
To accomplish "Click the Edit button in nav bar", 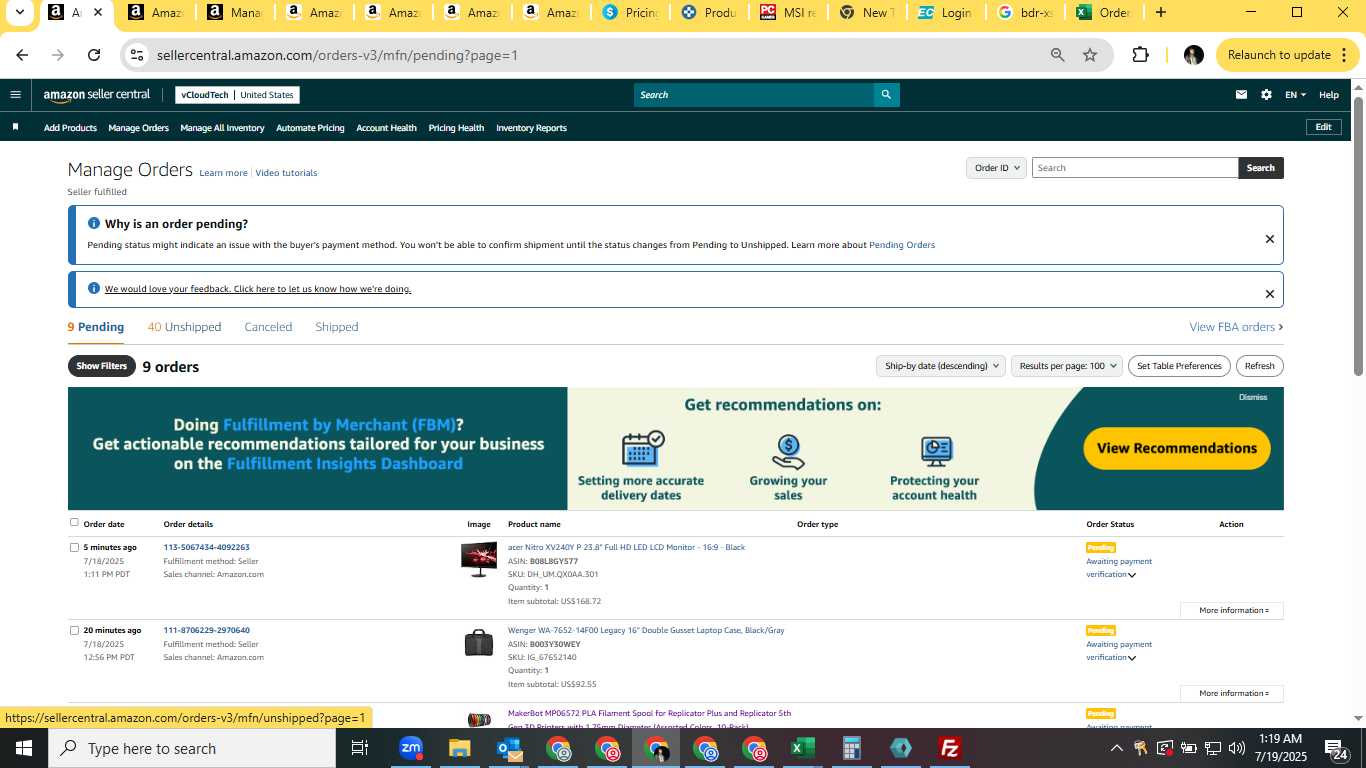I will [1323, 127].
